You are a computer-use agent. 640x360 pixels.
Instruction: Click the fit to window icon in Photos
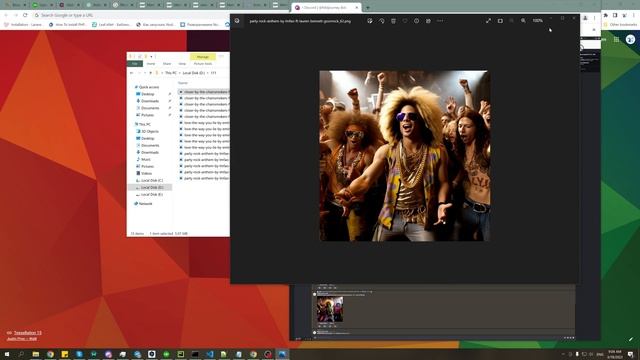(500, 21)
